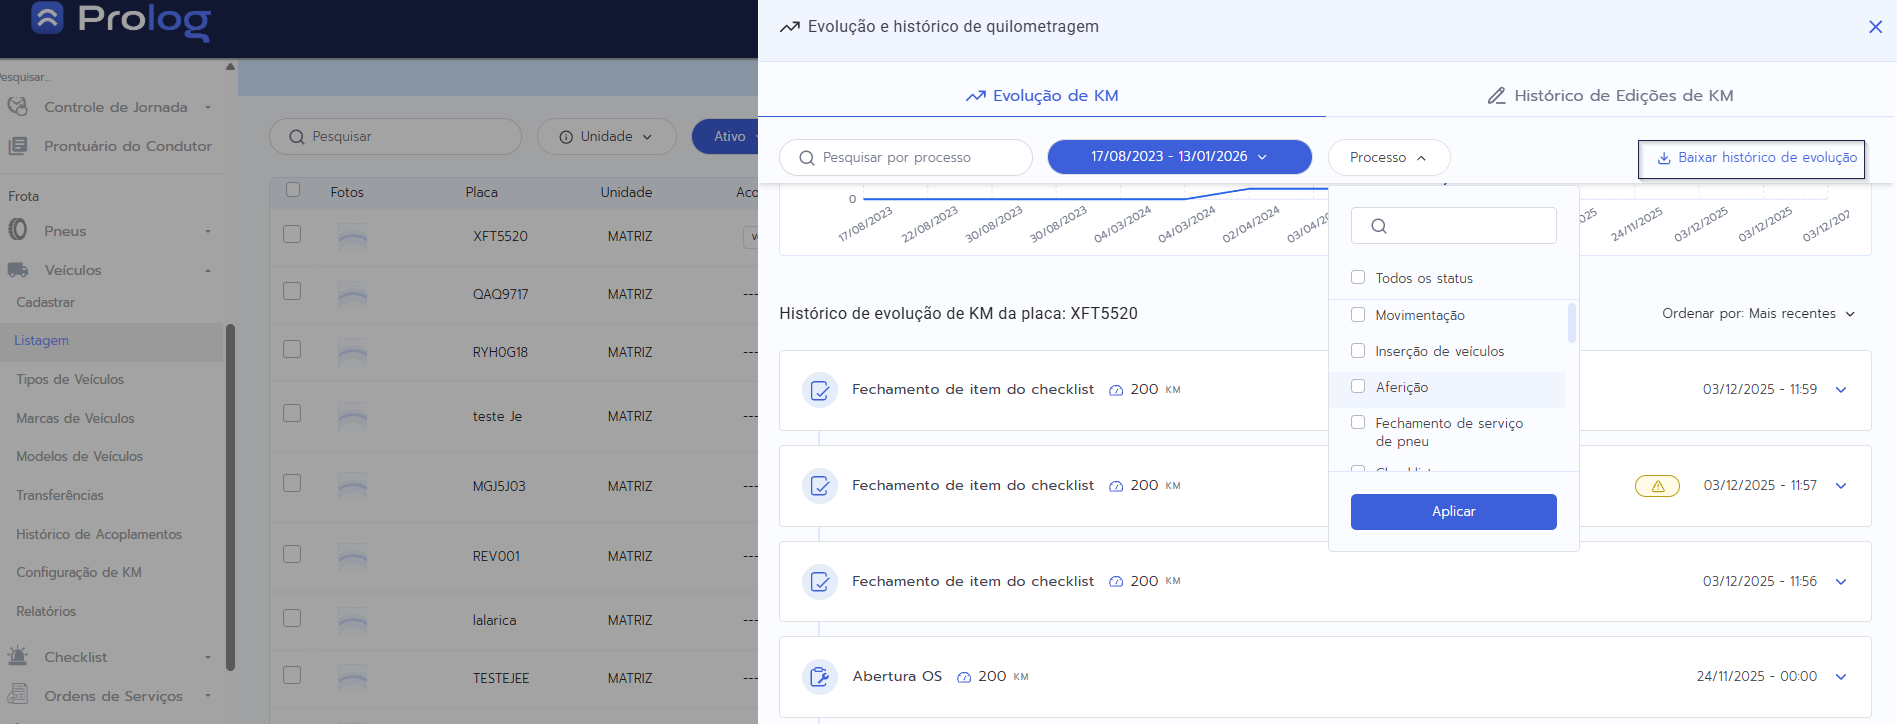Click the Controle de Jornada icon
Viewport: 1897px width, 724px height.
[x=18, y=107]
